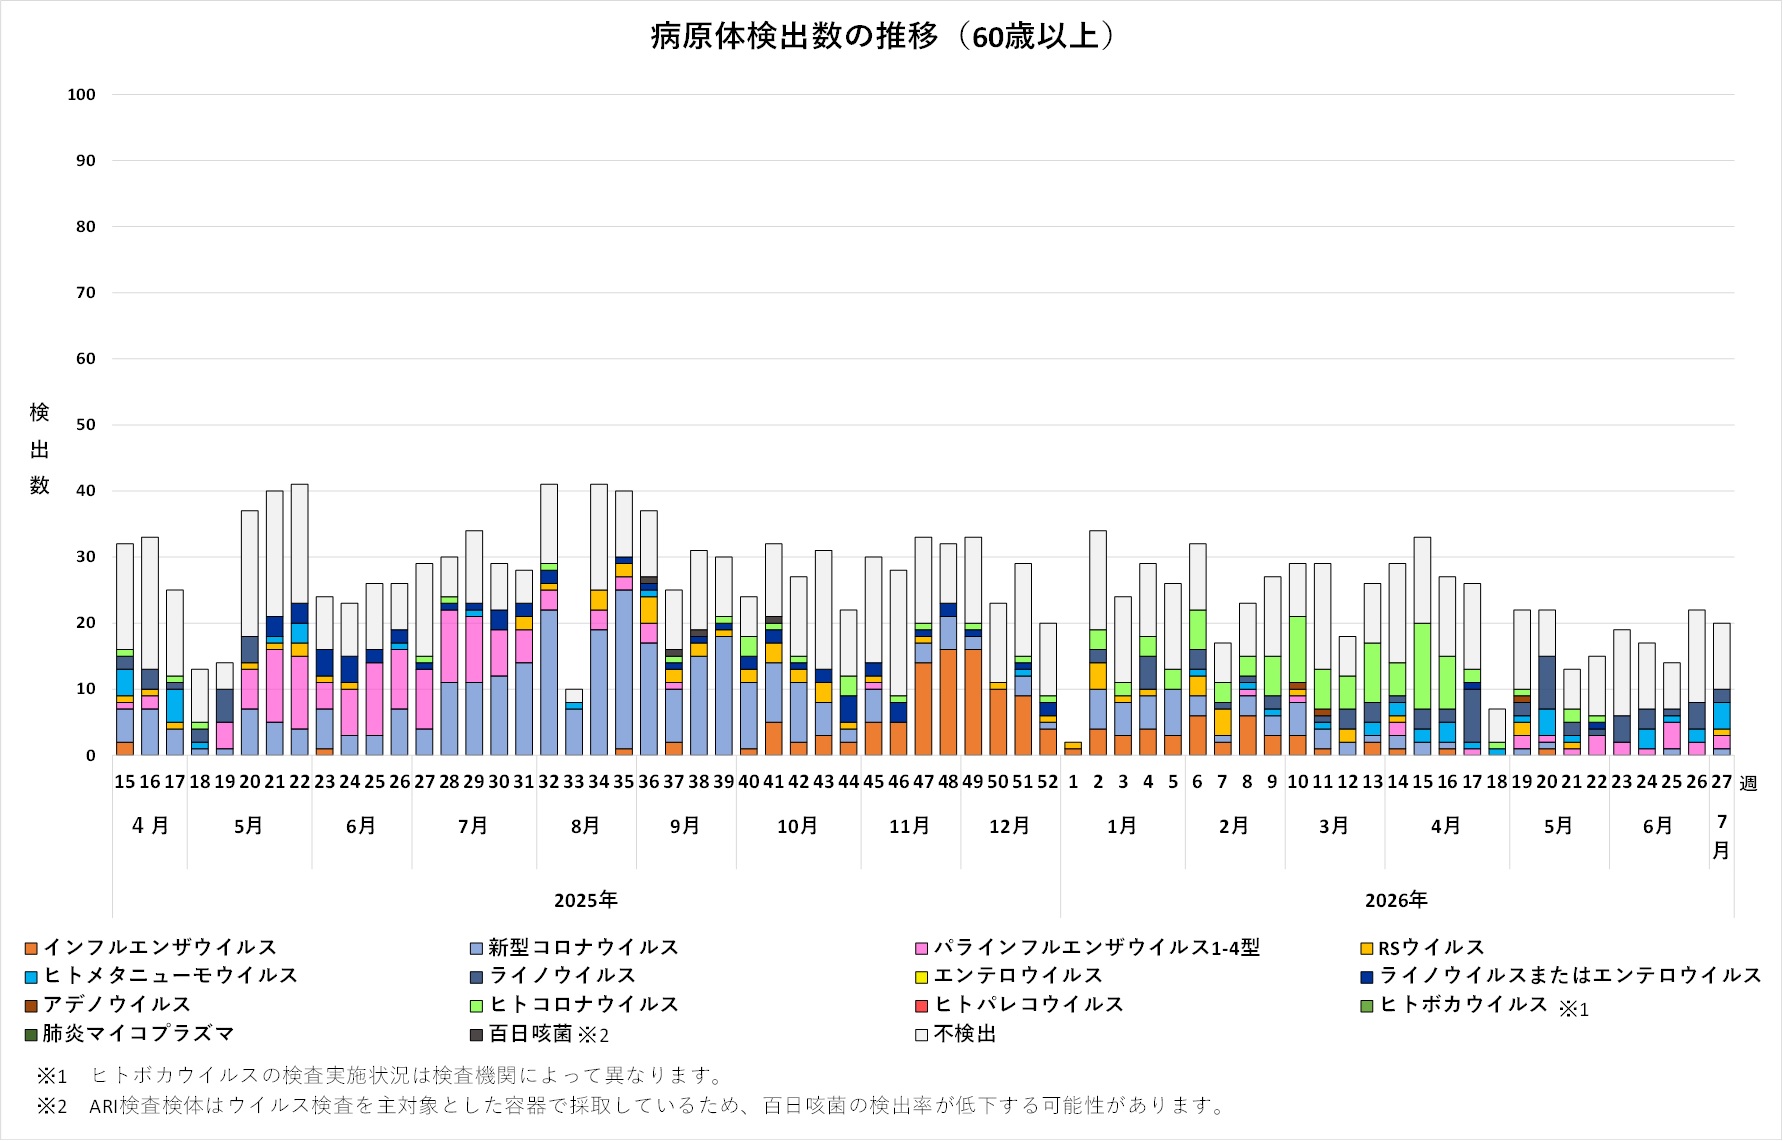Click the chart title 病原体検出数の推移（60歳以上）

(883, 37)
